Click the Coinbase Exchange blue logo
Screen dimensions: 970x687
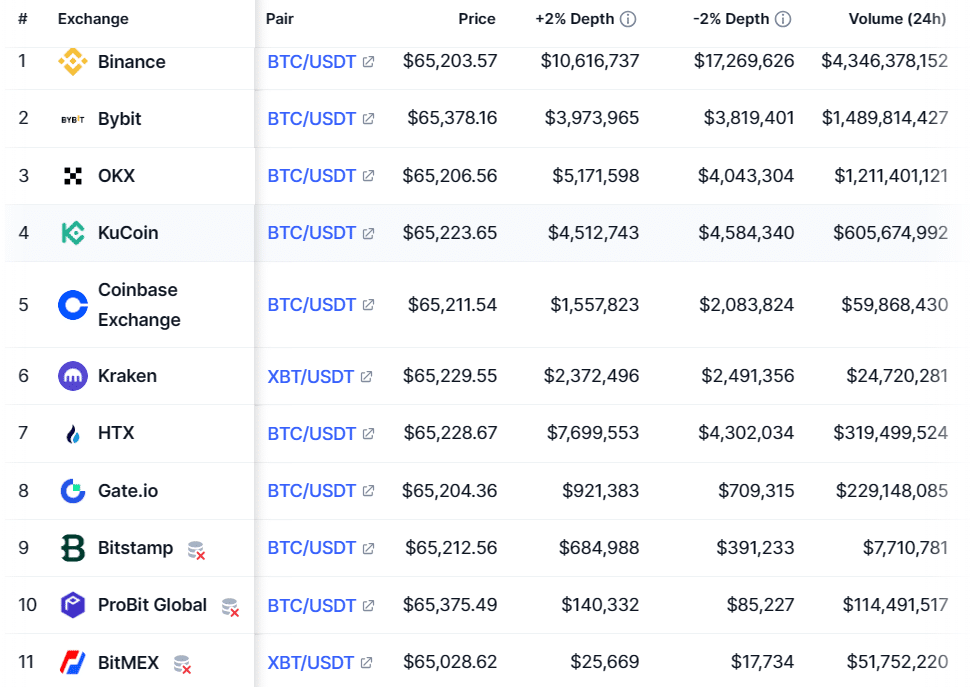pyautogui.click(x=73, y=304)
